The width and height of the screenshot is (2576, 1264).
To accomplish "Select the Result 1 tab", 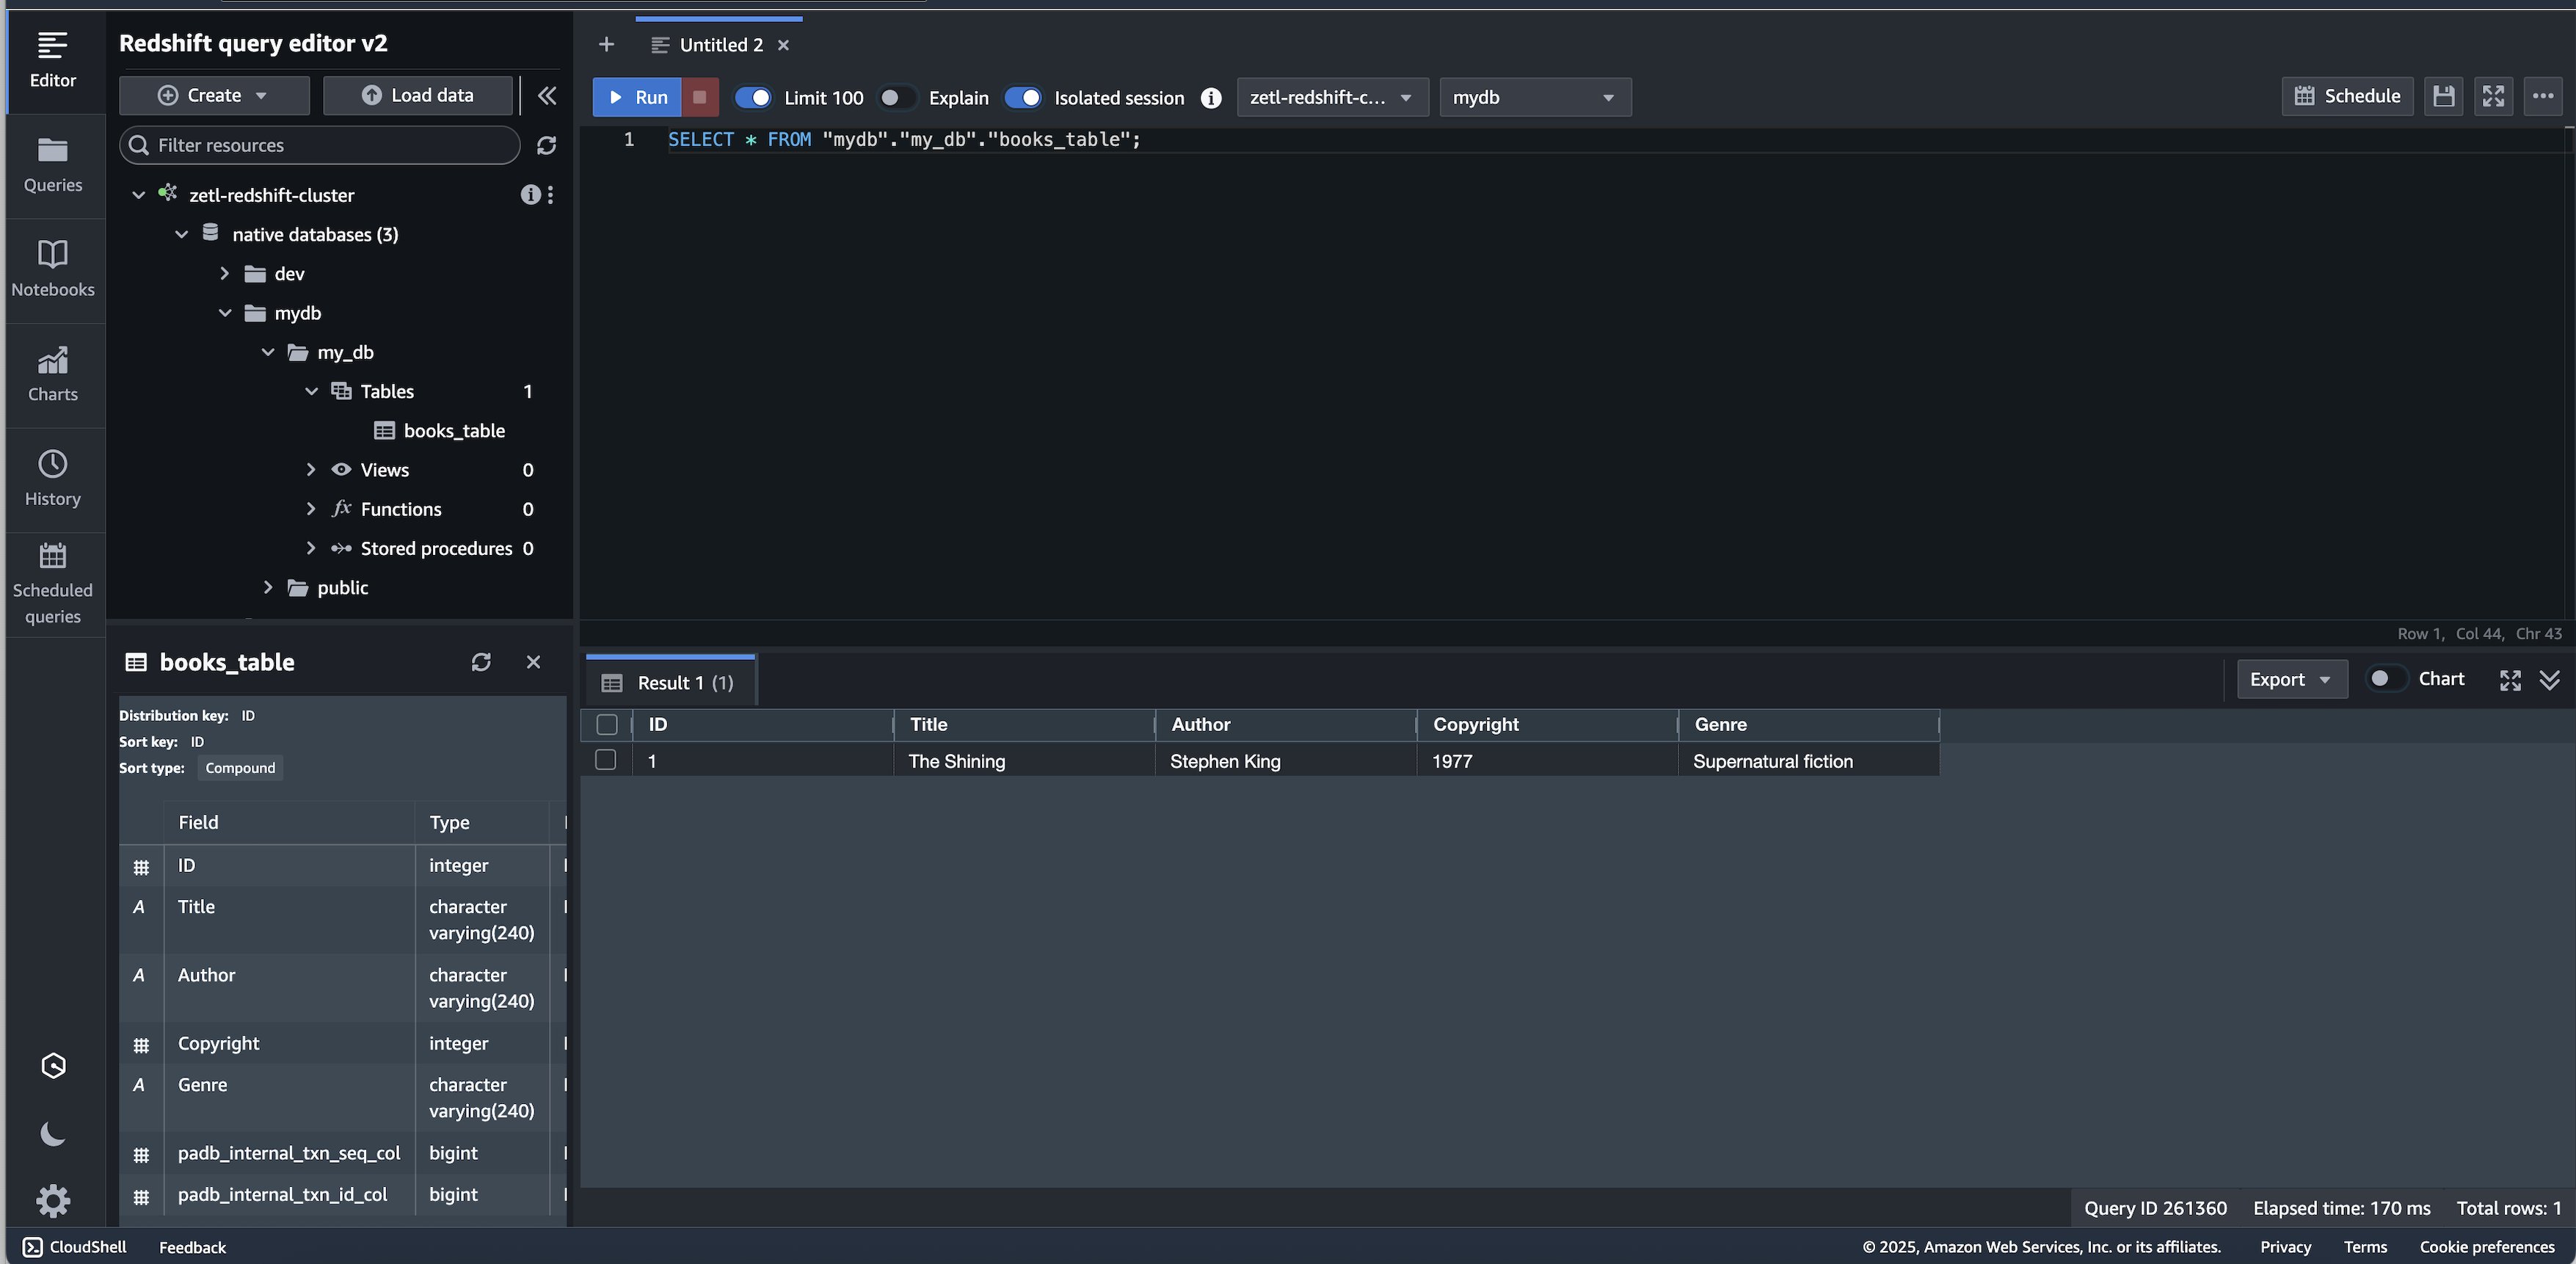I will [670, 682].
